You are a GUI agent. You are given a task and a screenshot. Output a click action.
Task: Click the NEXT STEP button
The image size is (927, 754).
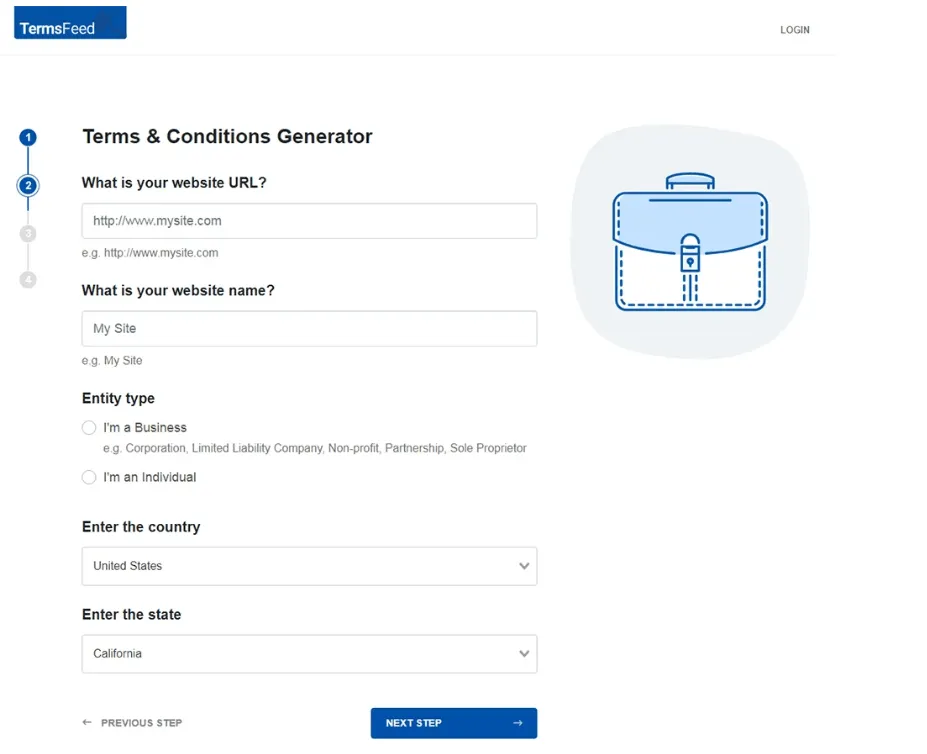(454, 723)
